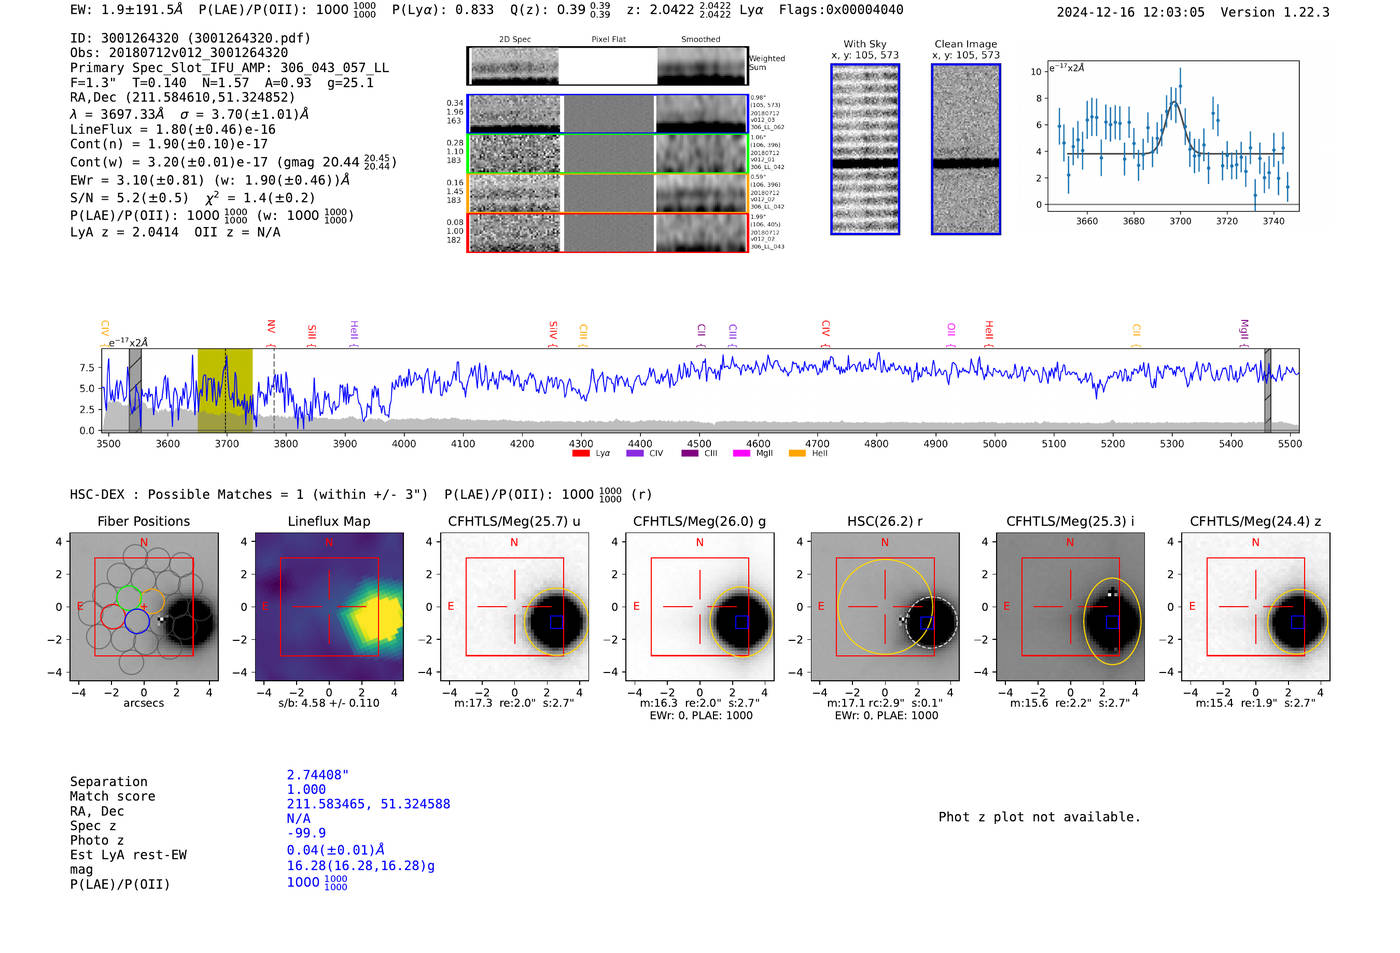Viewport: 1400px width, 953px height.
Task: Select the red-framed 2D spectrum fiber row
Action: point(608,232)
